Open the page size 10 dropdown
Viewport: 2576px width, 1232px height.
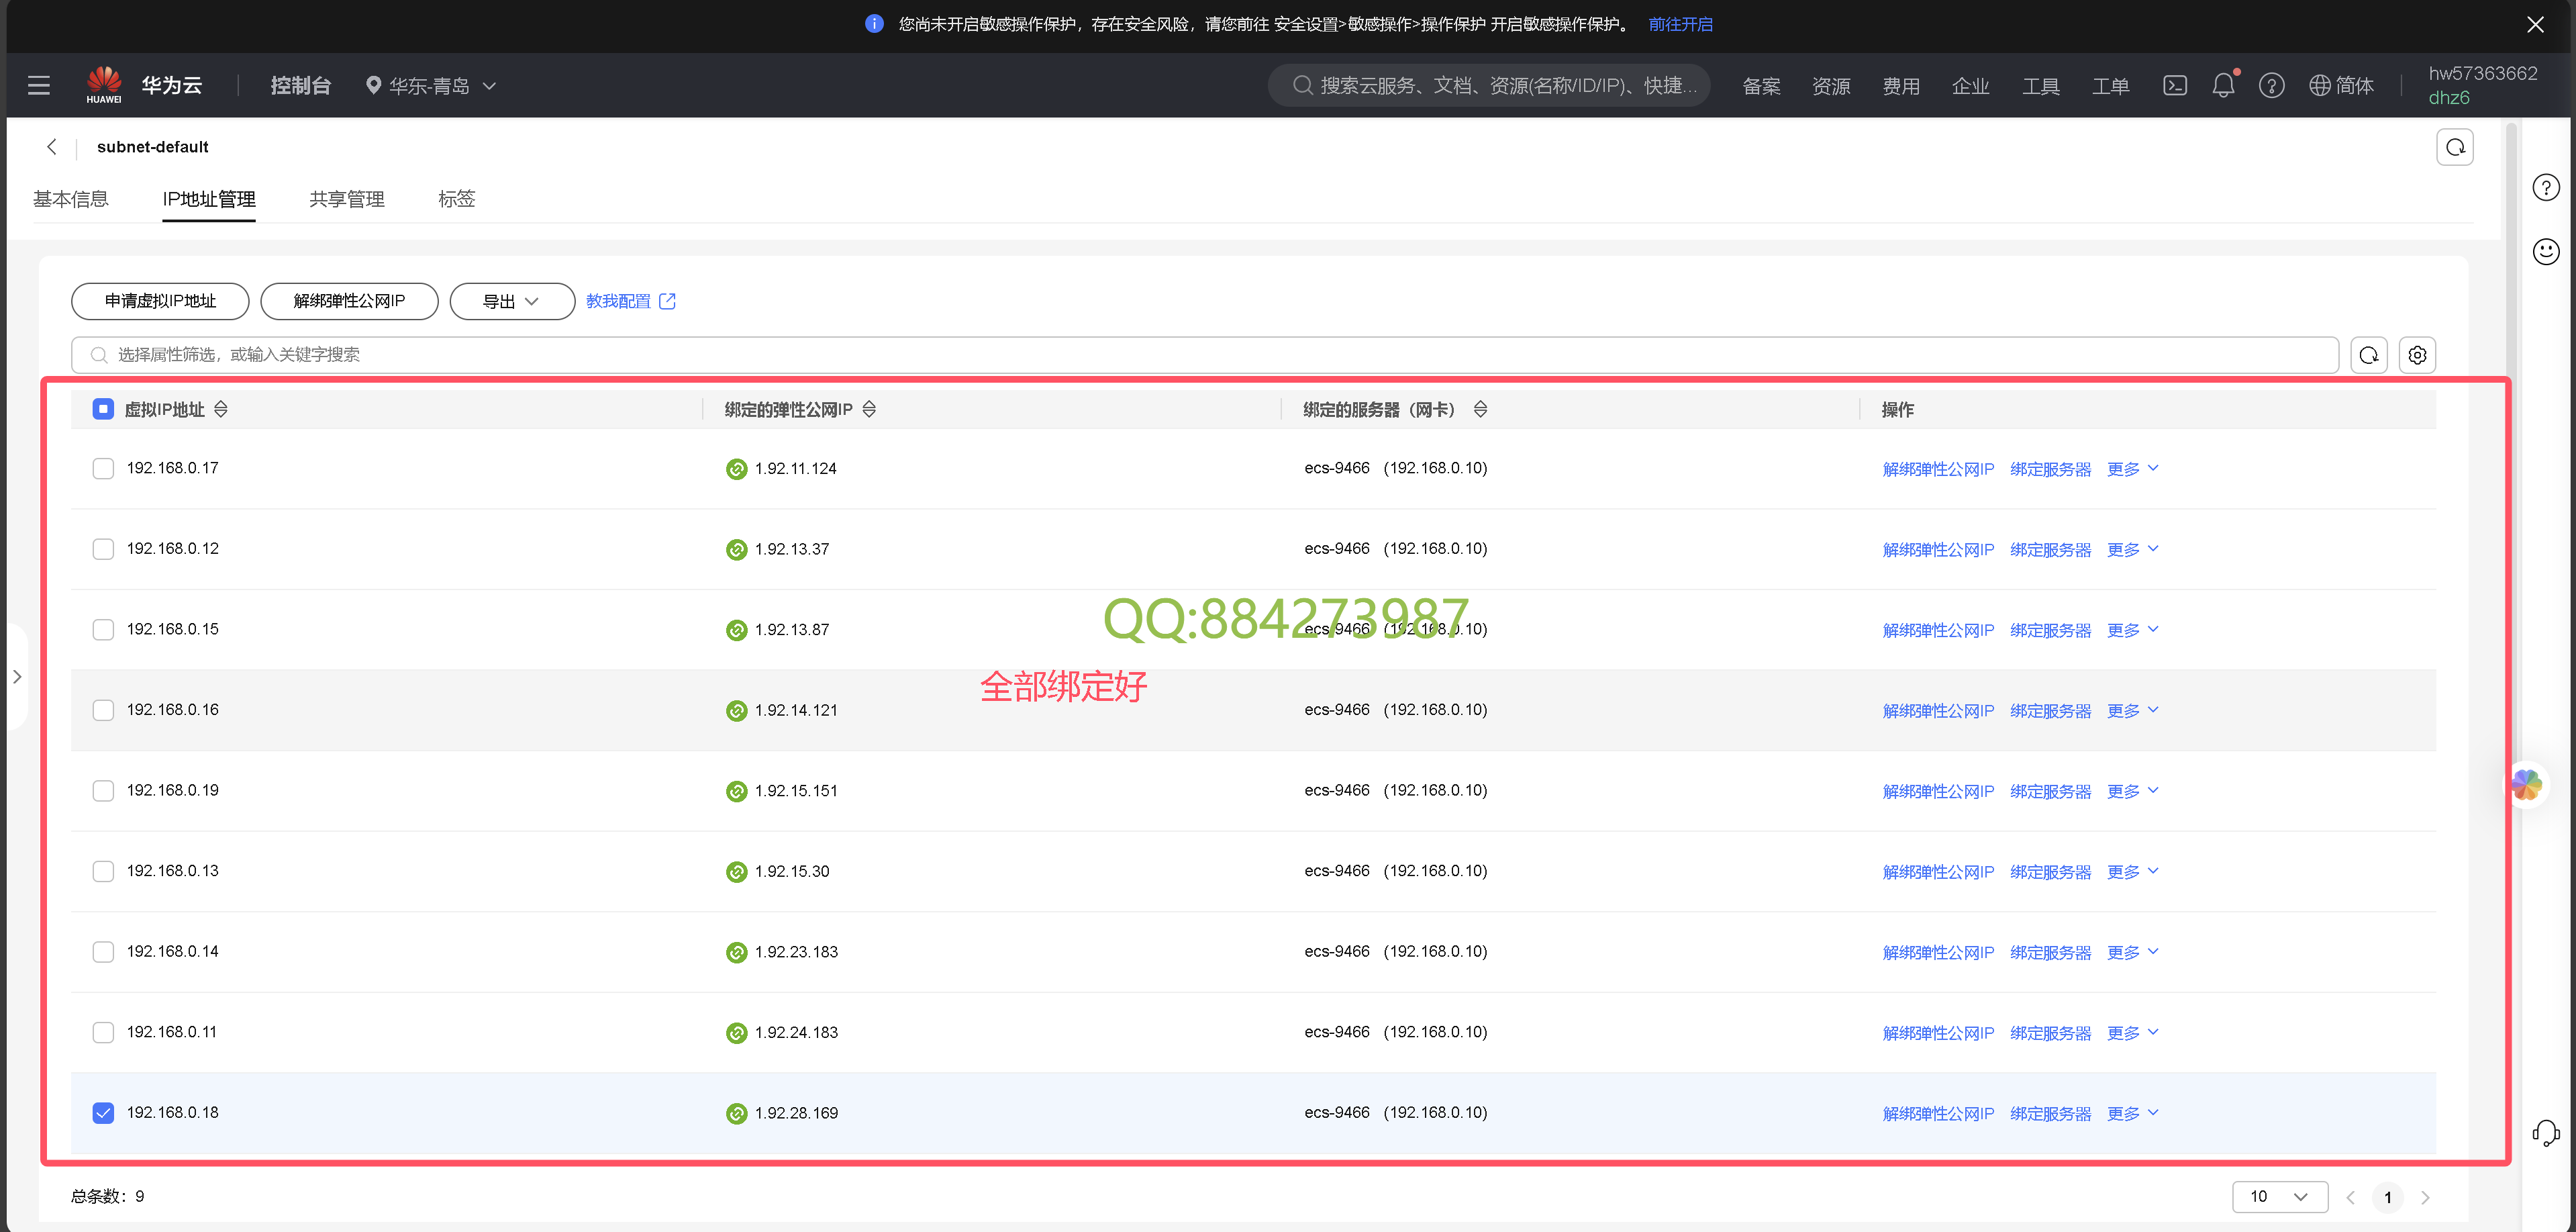[x=2280, y=1197]
